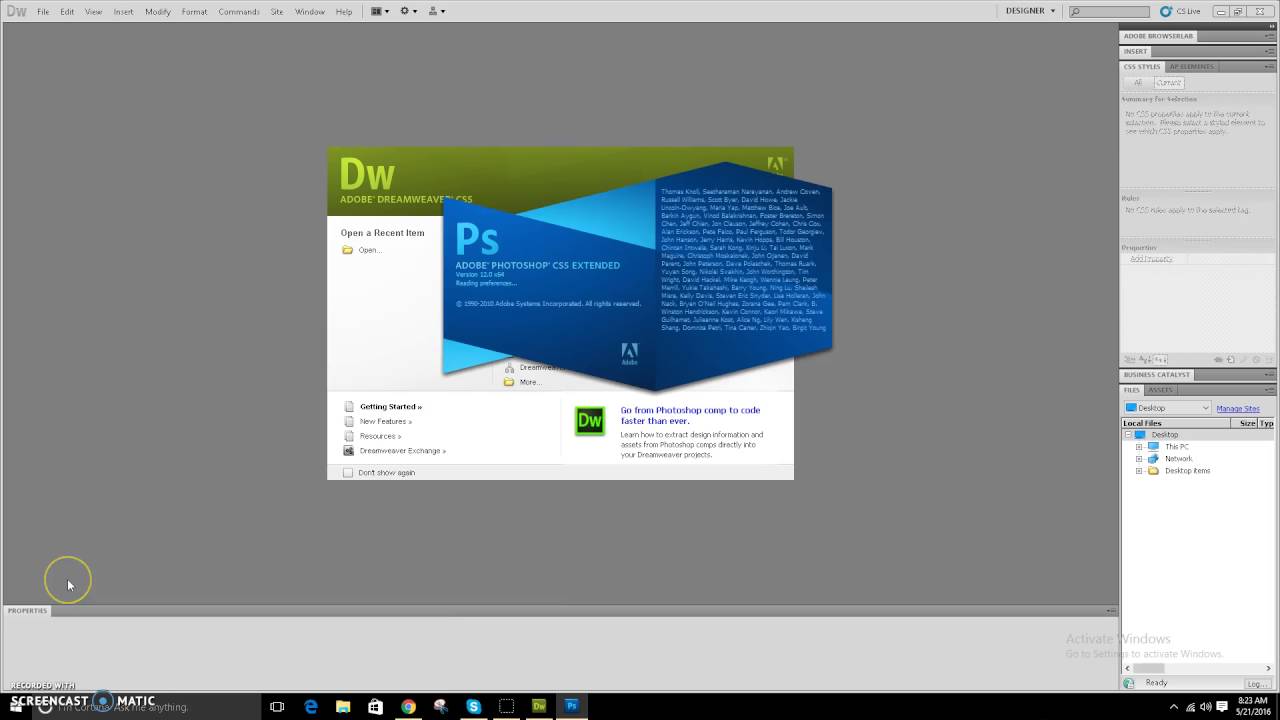
Task: Click the New Features page icon
Action: (349, 421)
